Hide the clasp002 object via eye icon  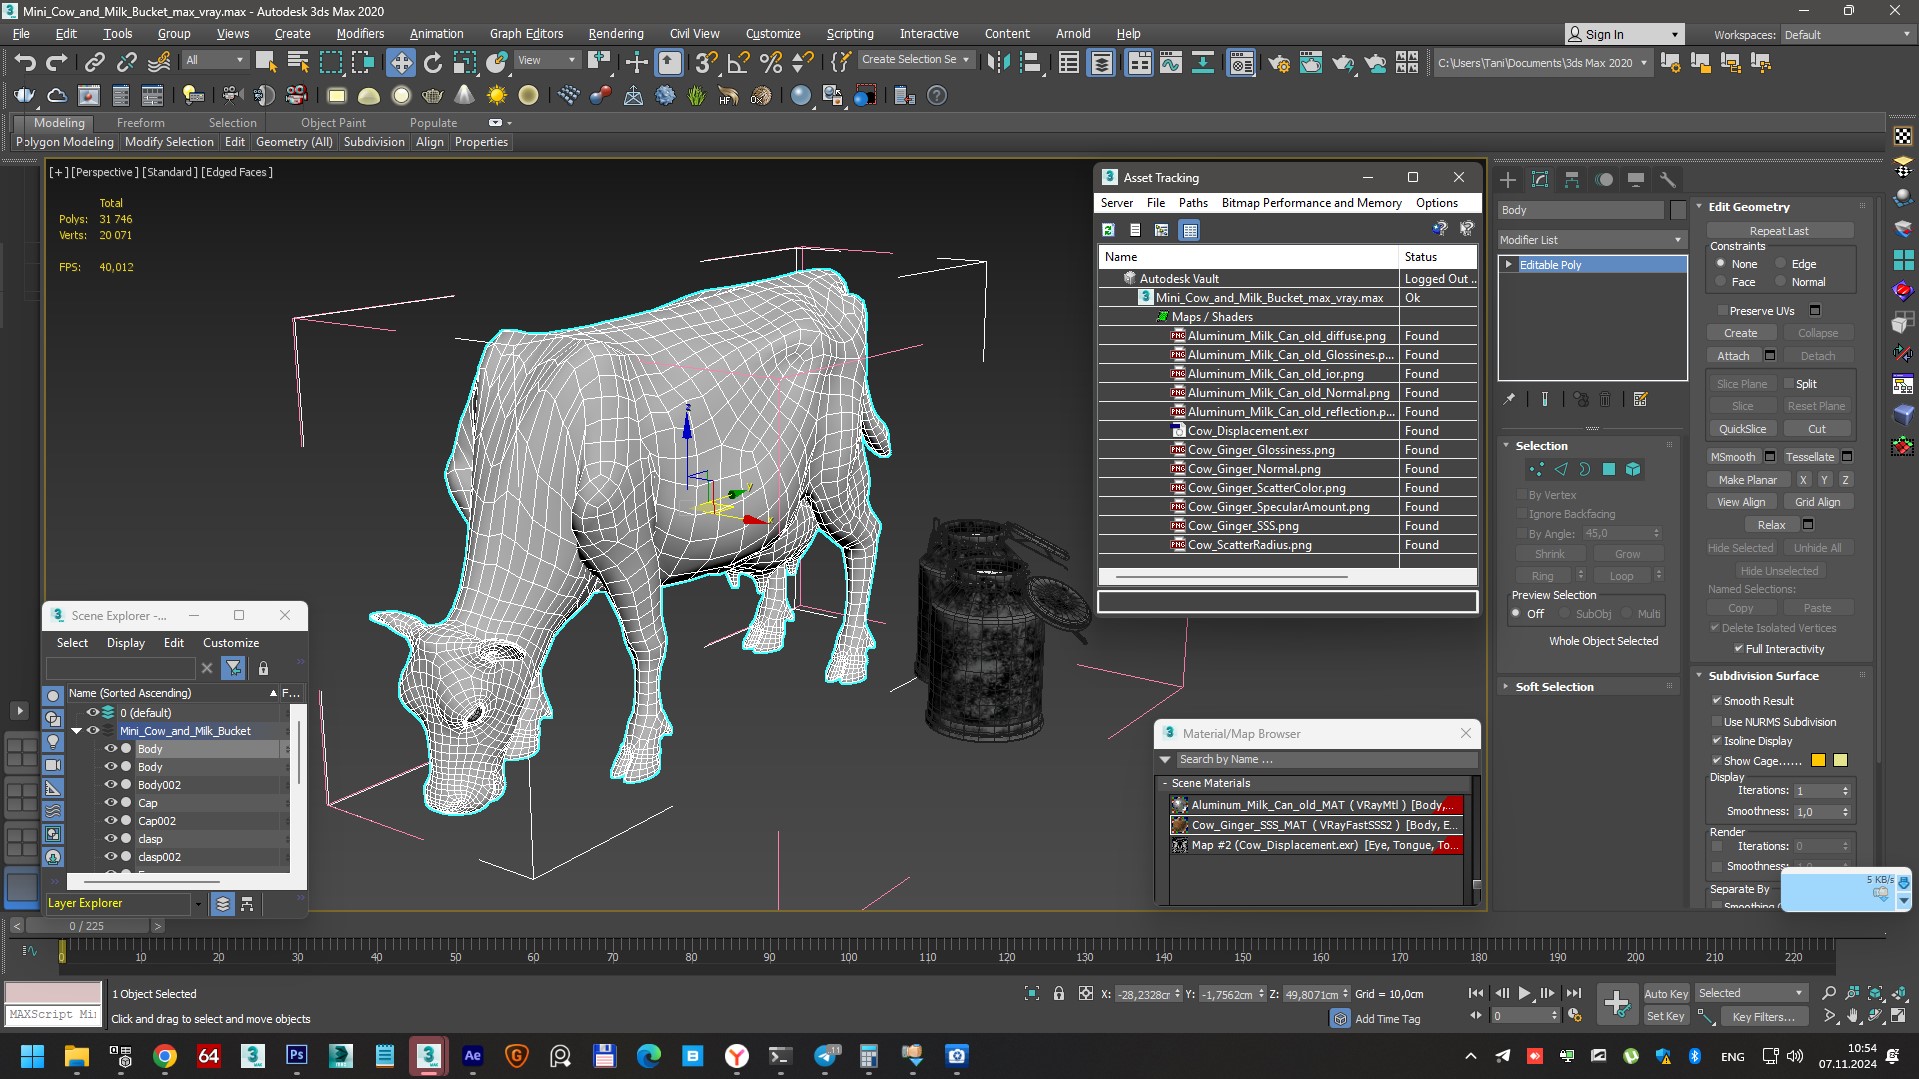111,857
